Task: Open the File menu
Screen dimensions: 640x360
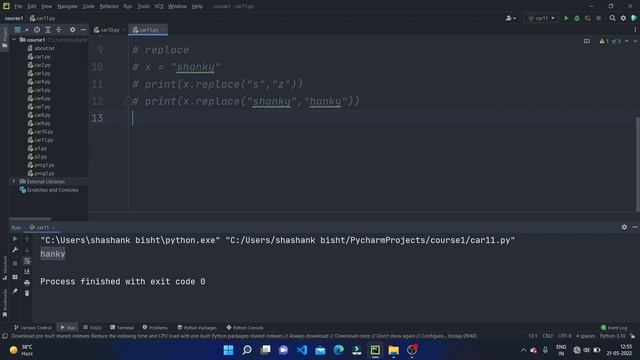Action: pyautogui.click(x=18, y=7)
